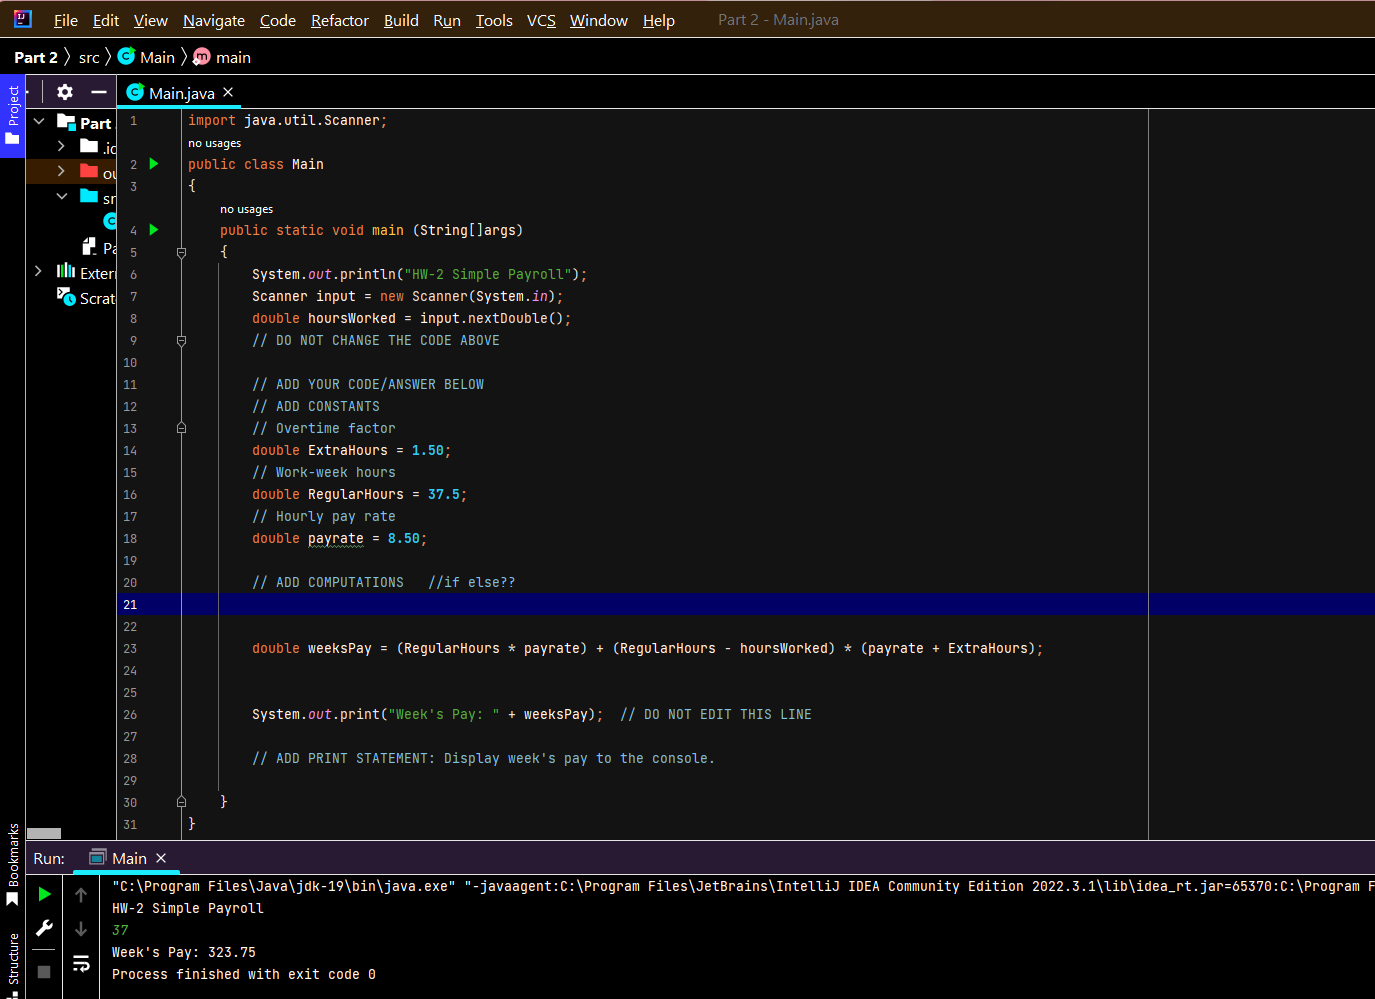
Task: Click the Run tab Main window icon
Action: pos(98,857)
